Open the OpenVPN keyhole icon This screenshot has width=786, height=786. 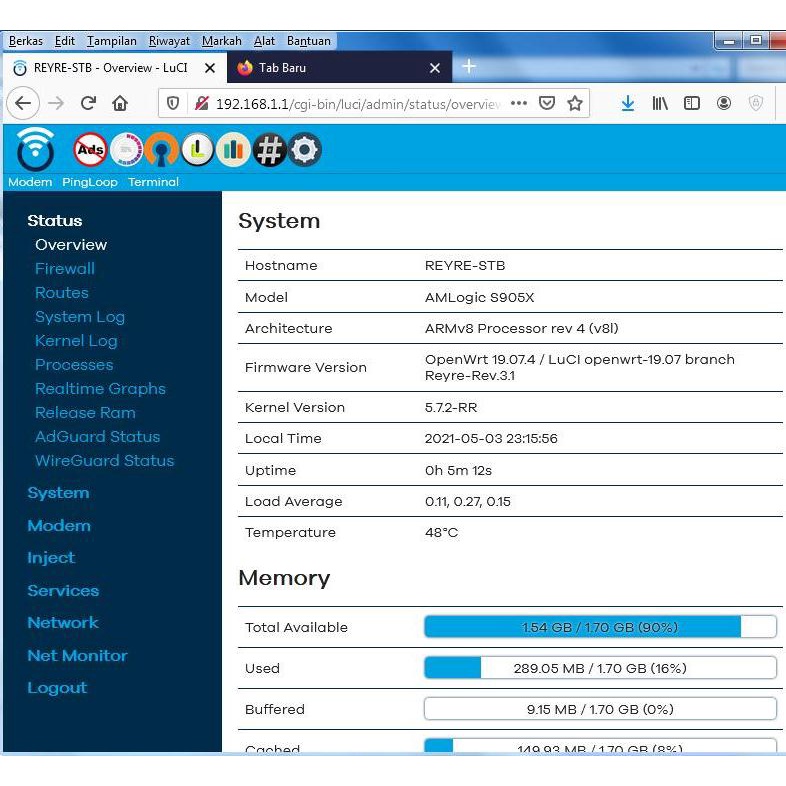coord(162,150)
